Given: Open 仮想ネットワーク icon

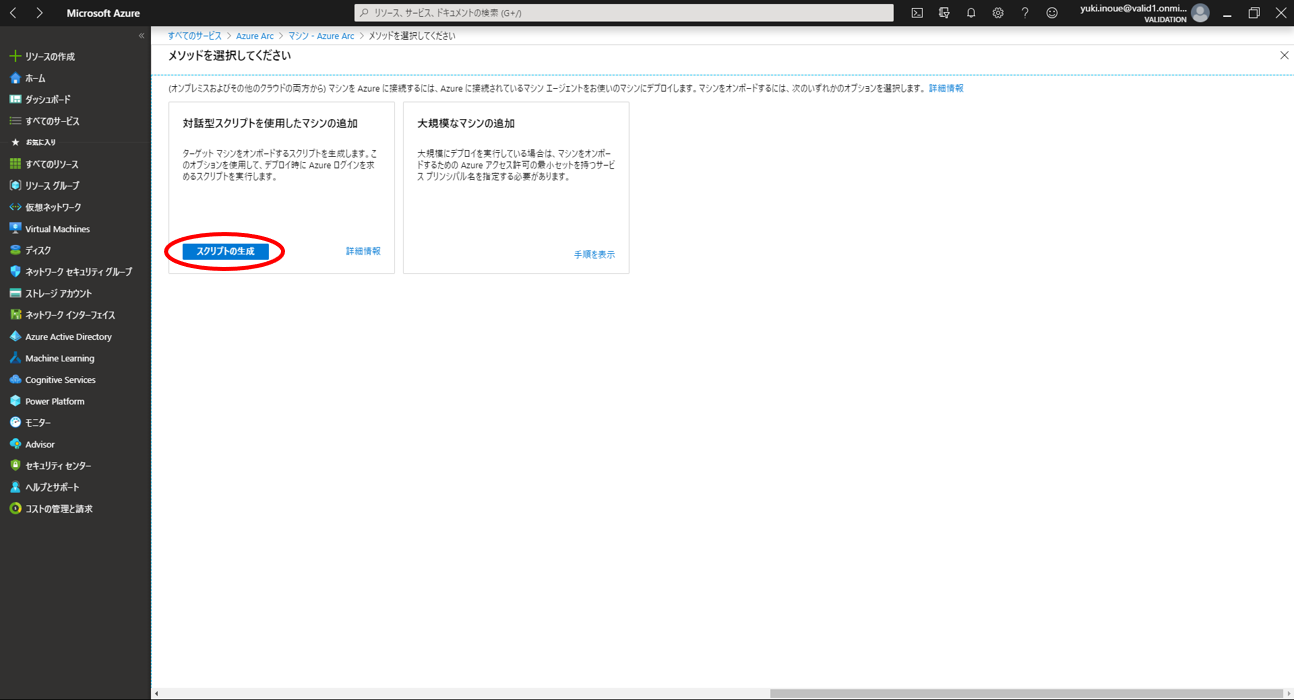Looking at the screenshot, I should [x=15, y=207].
